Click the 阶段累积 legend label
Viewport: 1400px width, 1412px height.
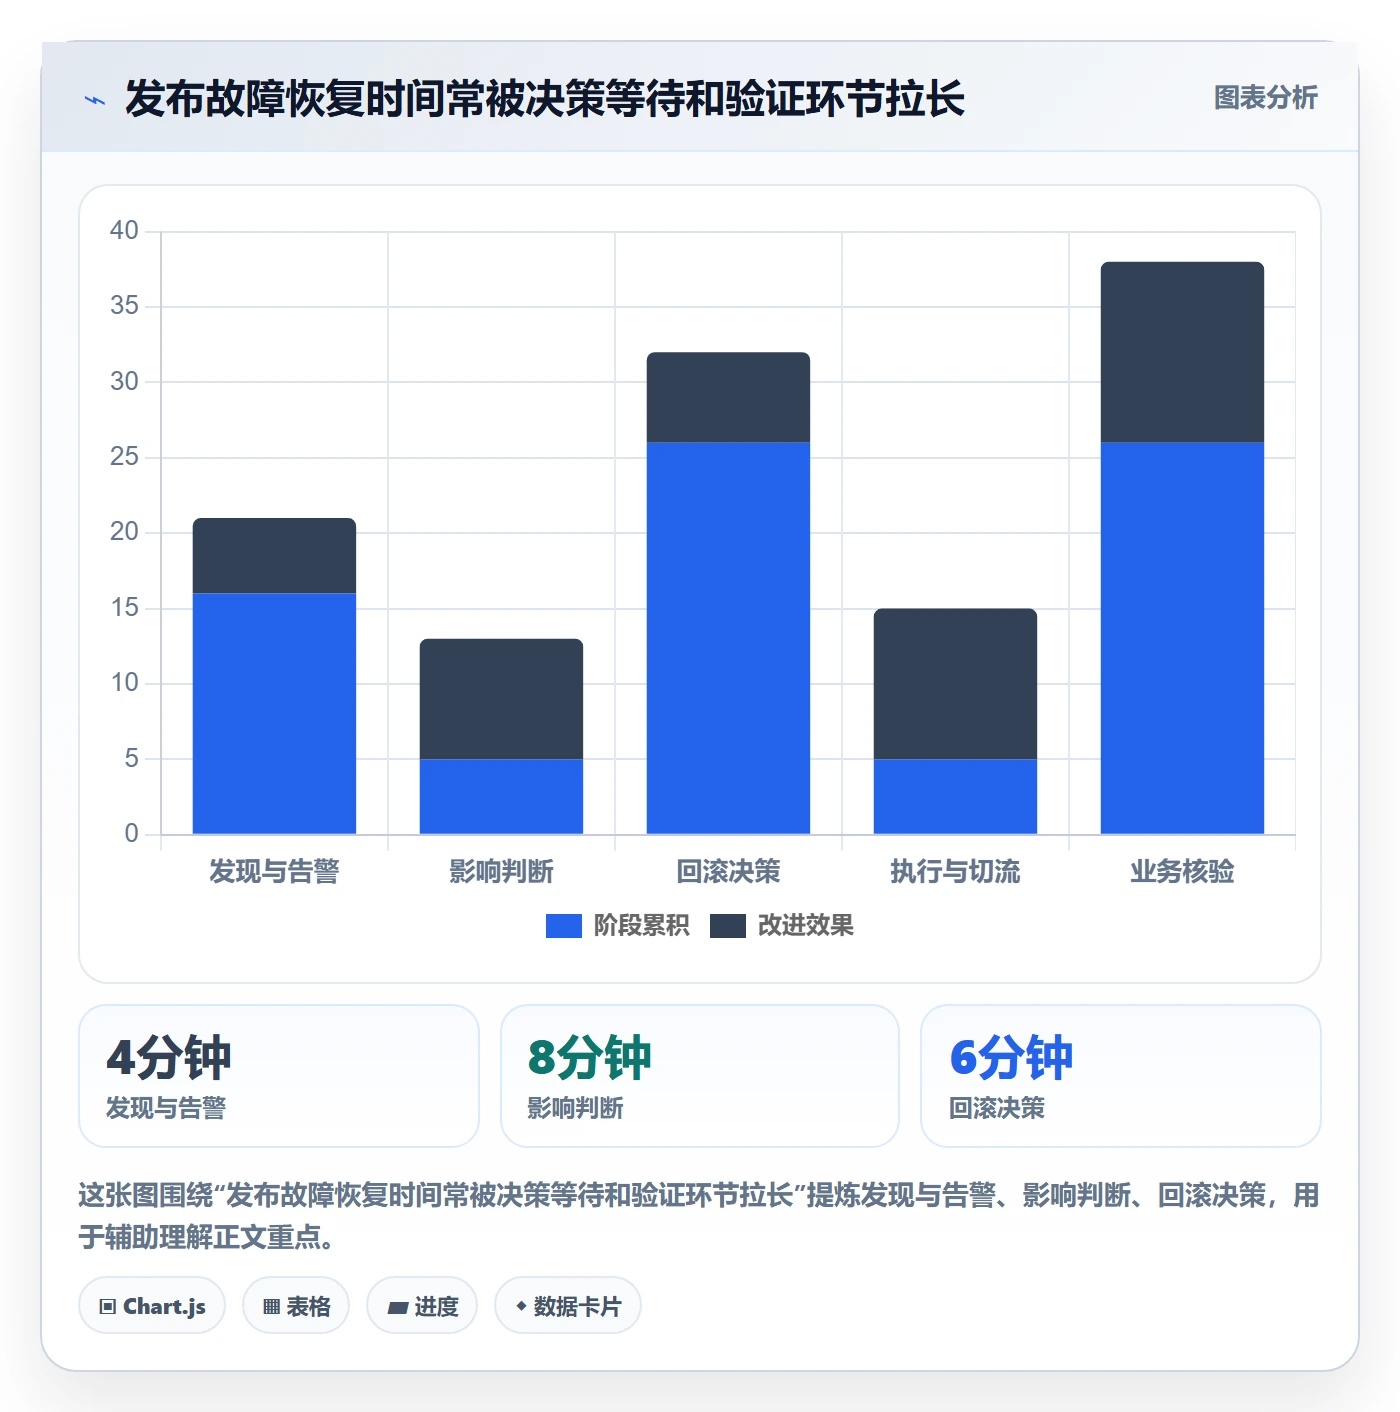click(x=641, y=926)
